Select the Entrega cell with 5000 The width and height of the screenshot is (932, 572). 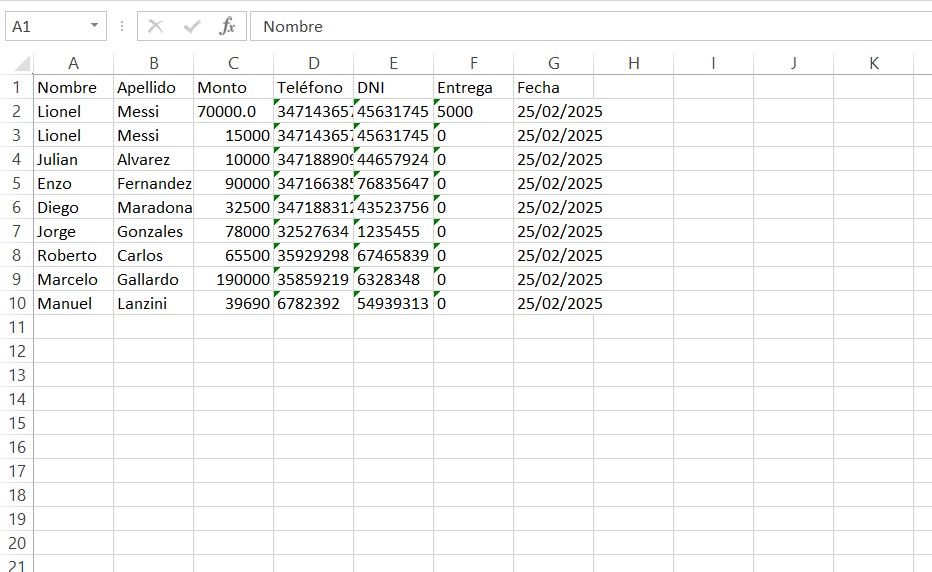(473, 111)
